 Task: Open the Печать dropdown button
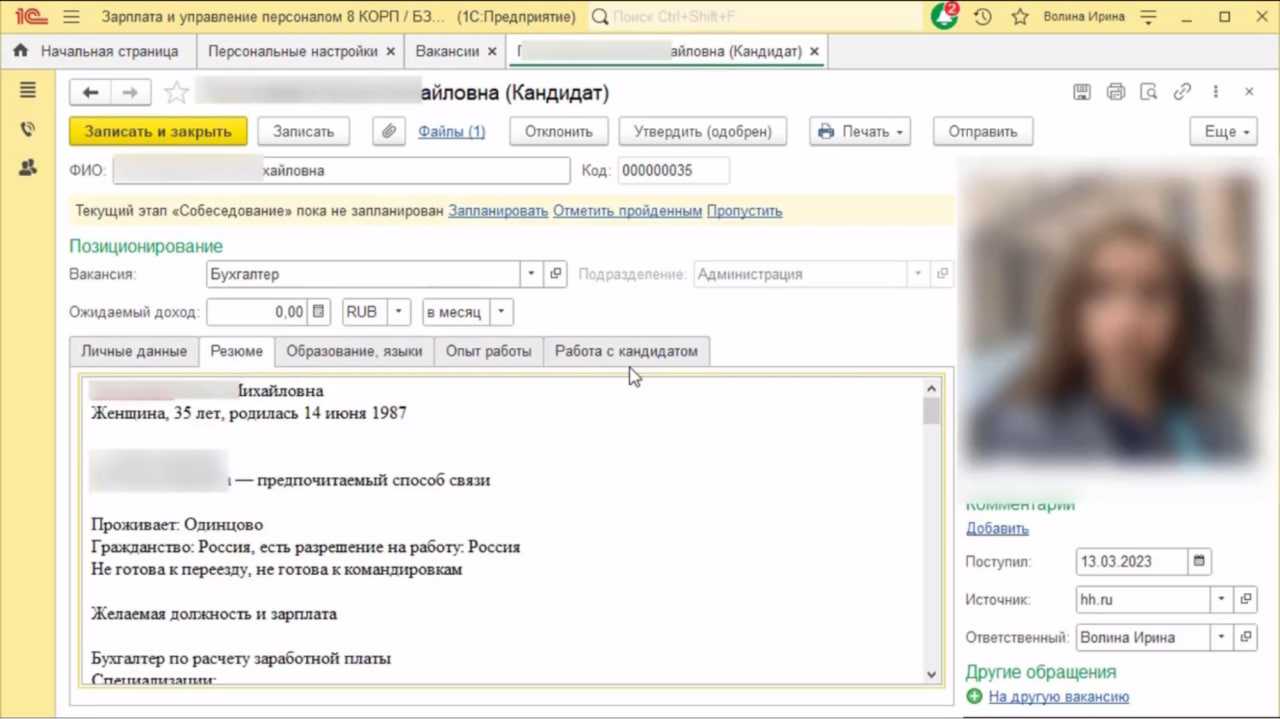[x=860, y=131]
